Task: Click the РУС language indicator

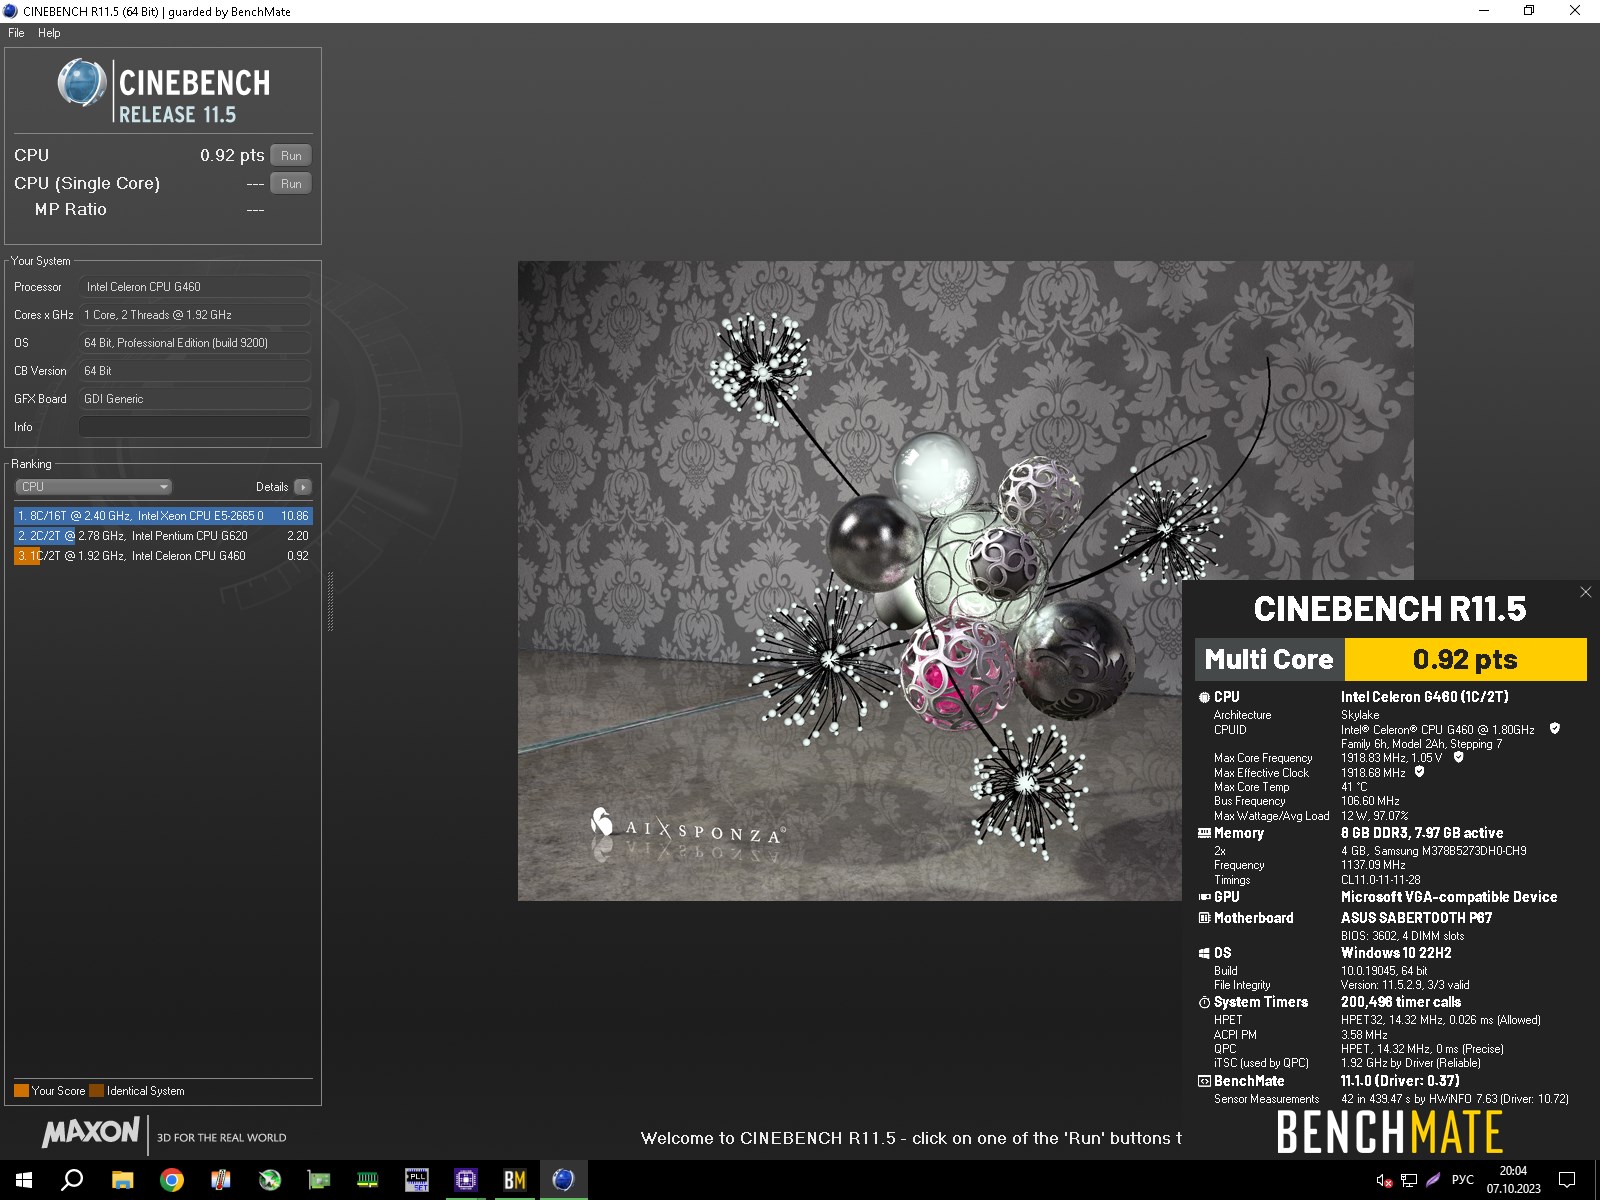Action: pyautogui.click(x=1462, y=1180)
